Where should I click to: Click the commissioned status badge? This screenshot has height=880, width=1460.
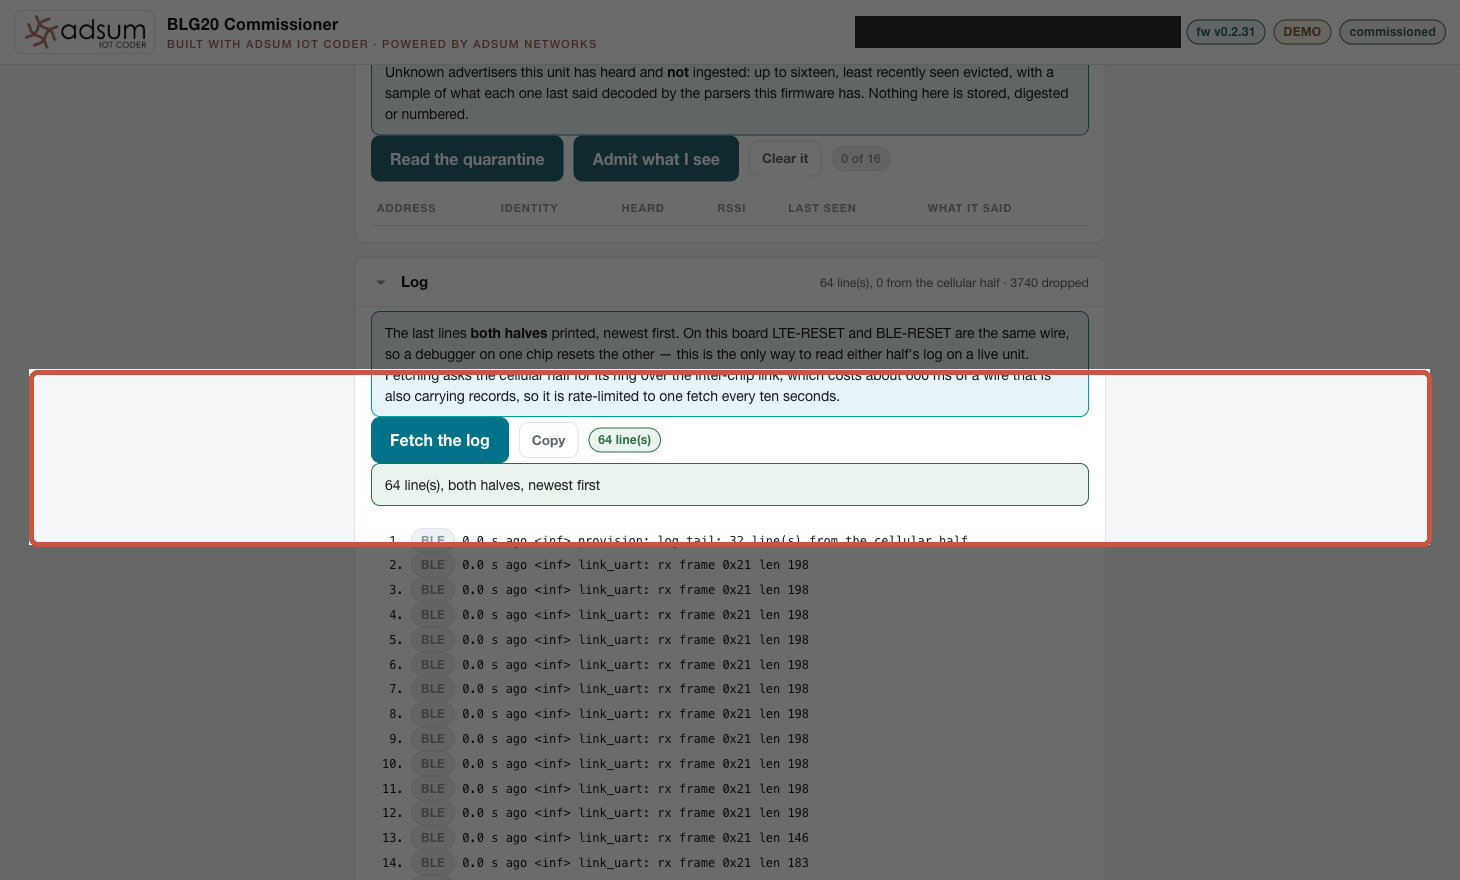point(1392,32)
